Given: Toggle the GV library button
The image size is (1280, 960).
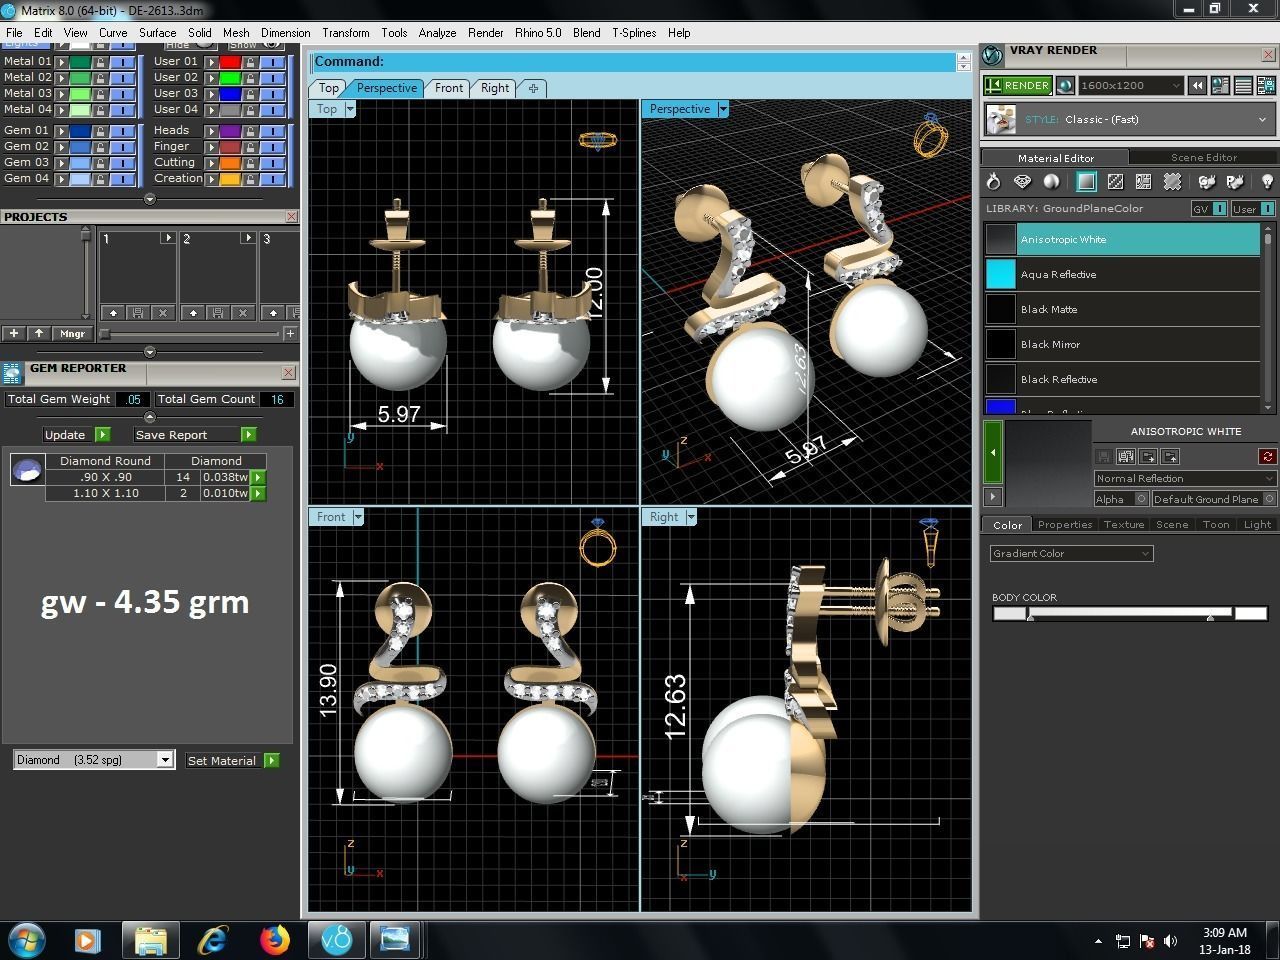Looking at the screenshot, I should point(1208,209).
